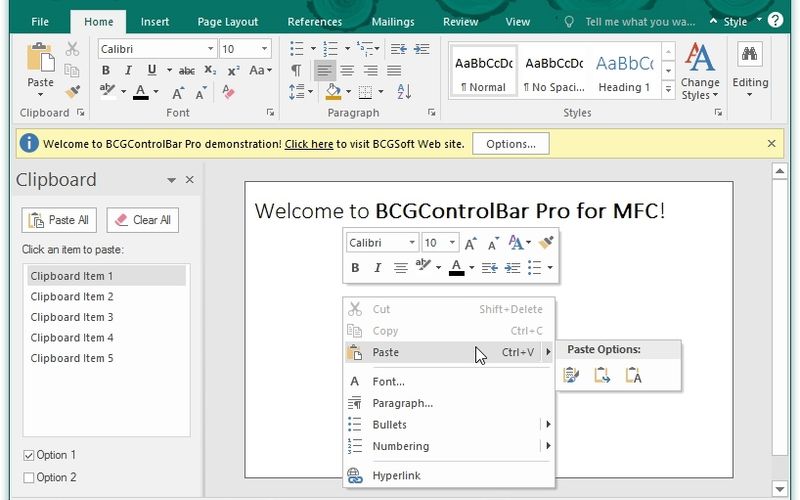Center-align text using the ribbon icon
The height and width of the screenshot is (500, 800).
point(348,70)
